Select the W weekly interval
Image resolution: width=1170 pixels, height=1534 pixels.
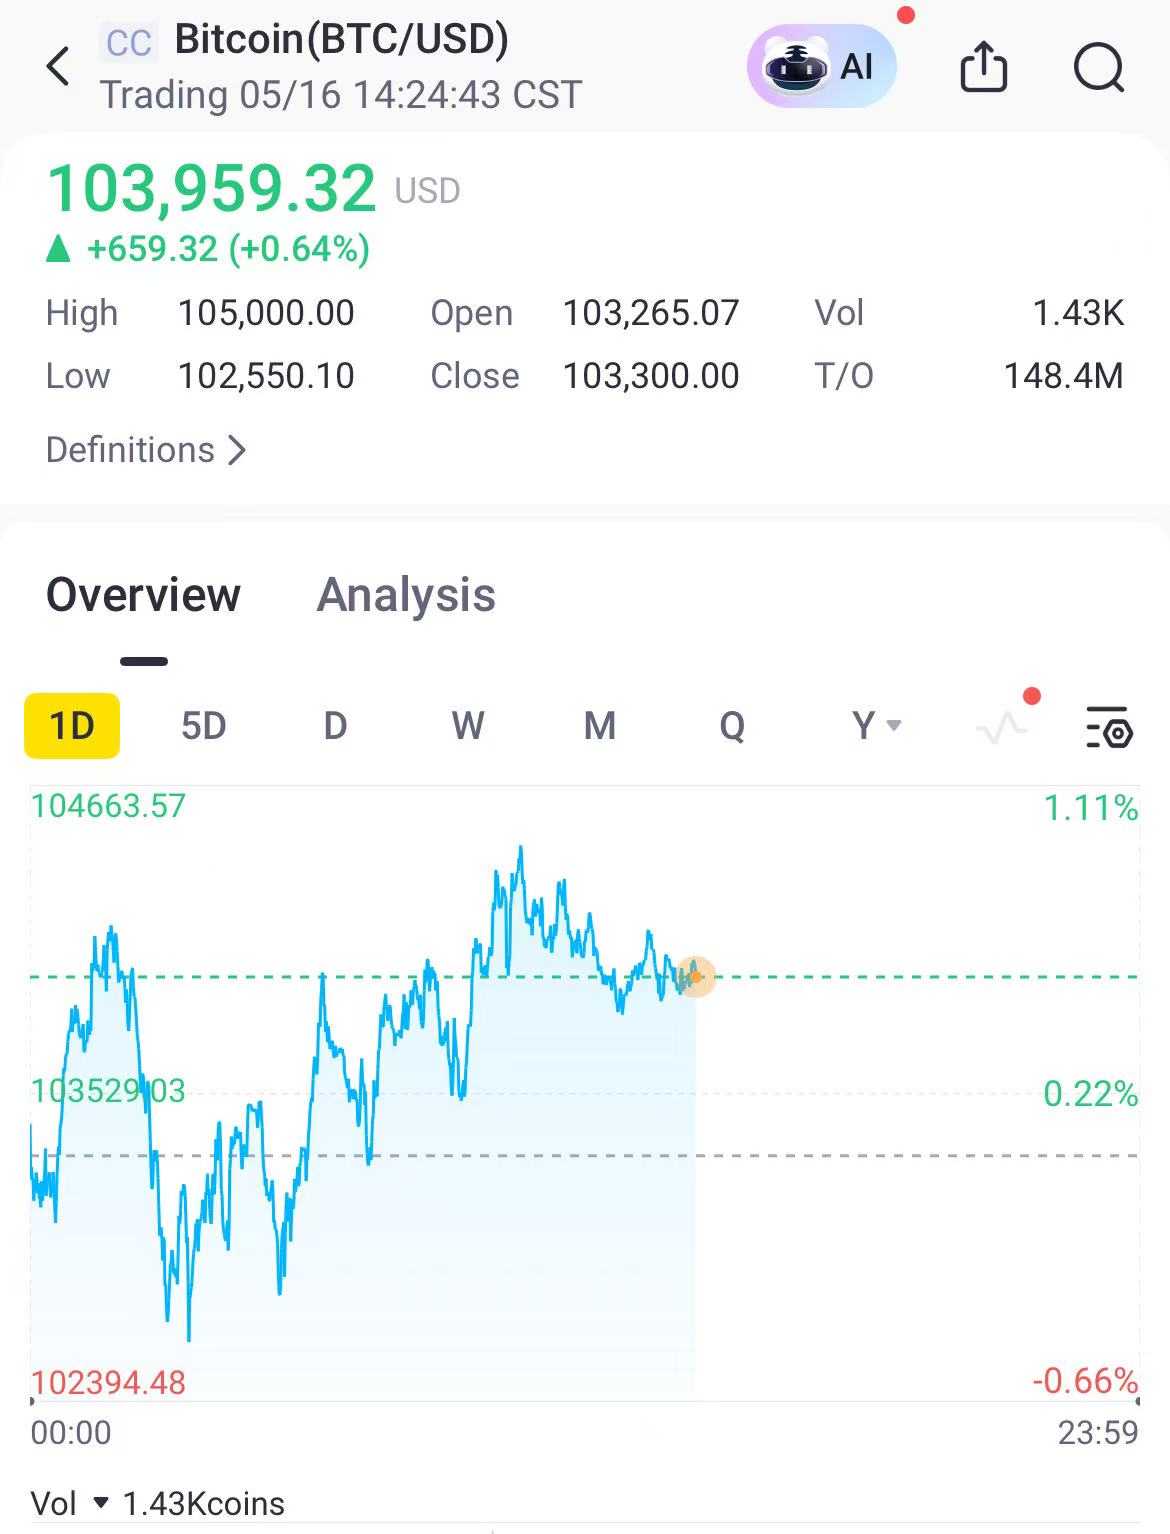pos(468,725)
